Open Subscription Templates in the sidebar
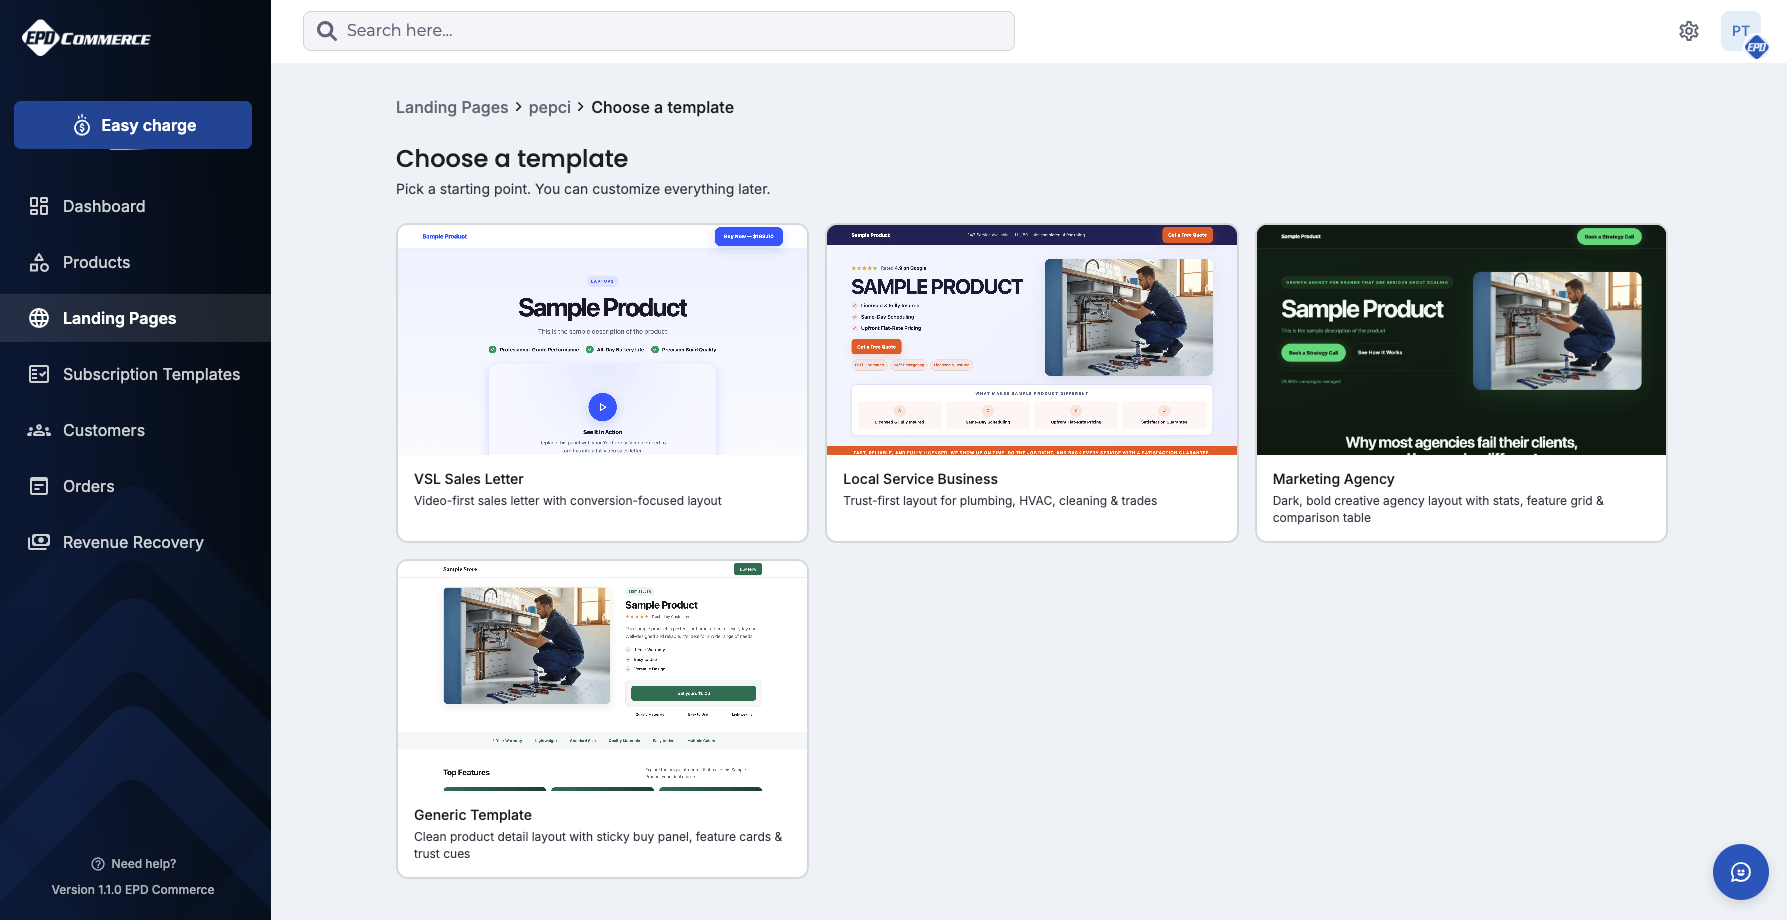The image size is (1787, 920). point(135,374)
